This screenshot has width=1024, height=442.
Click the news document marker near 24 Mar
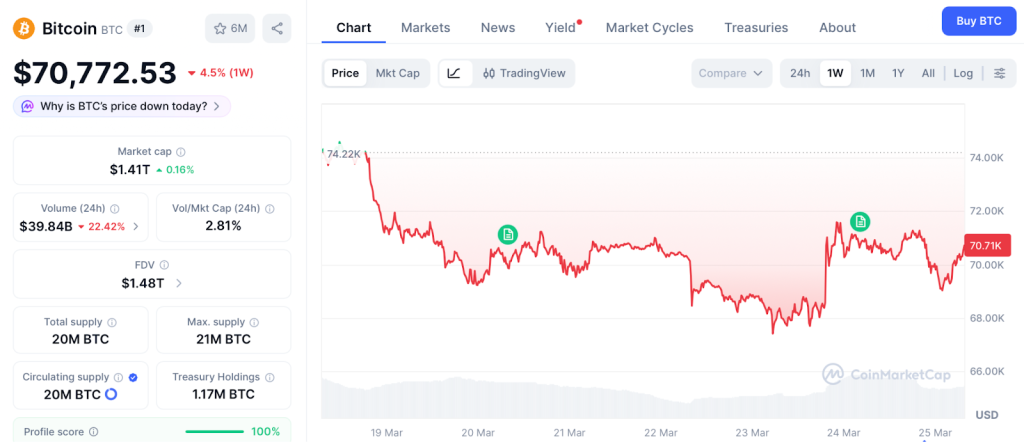coord(859,221)
